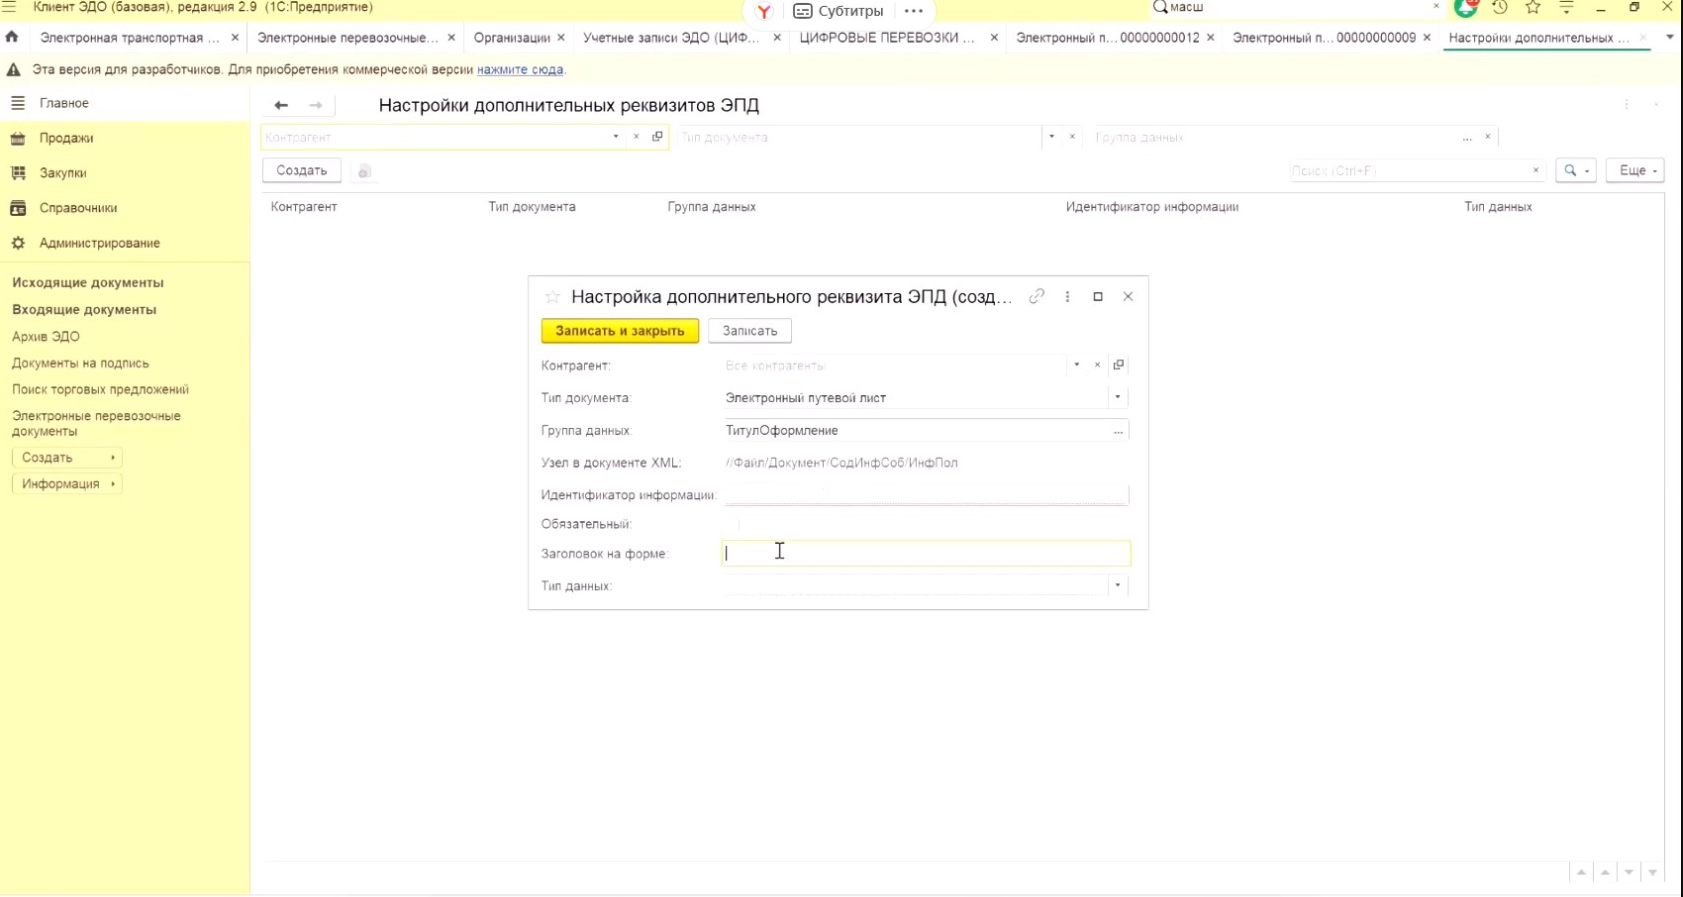Click the Создать button above the list

point(301,171)
